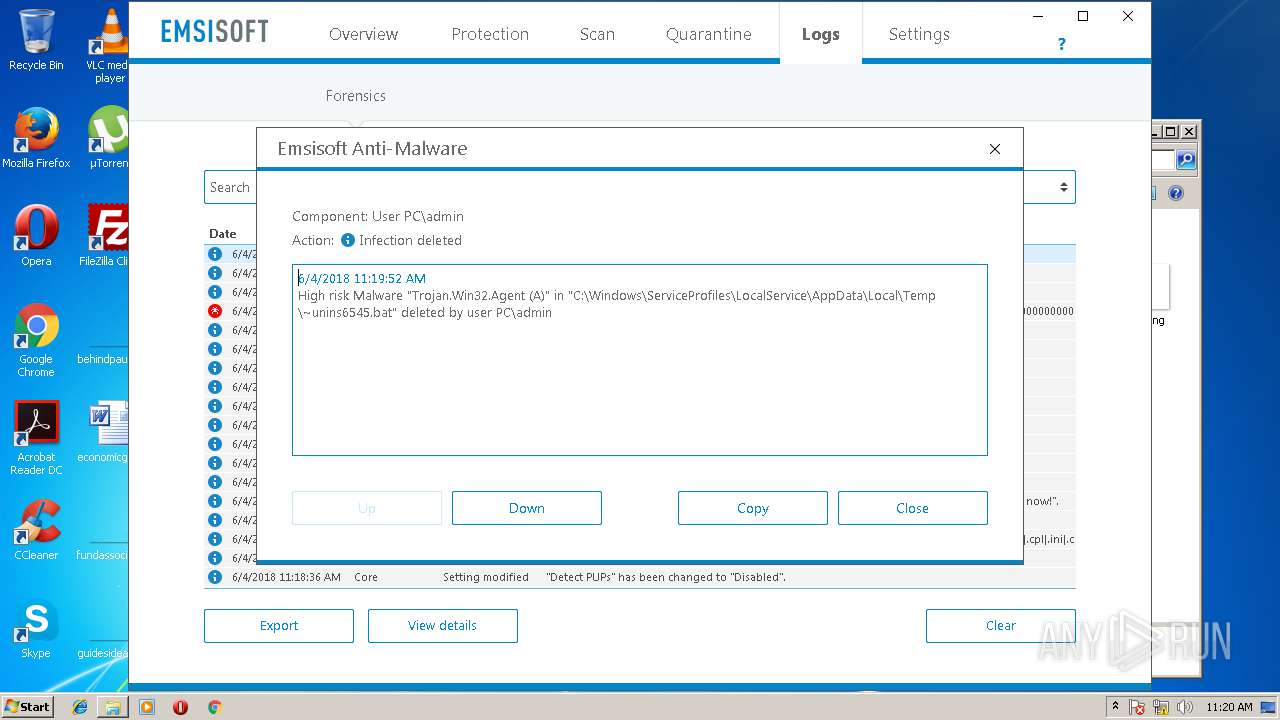Screen dimensions: 1280x720
Task: Launch VLC media player from desktop
Action: (109, 45)
